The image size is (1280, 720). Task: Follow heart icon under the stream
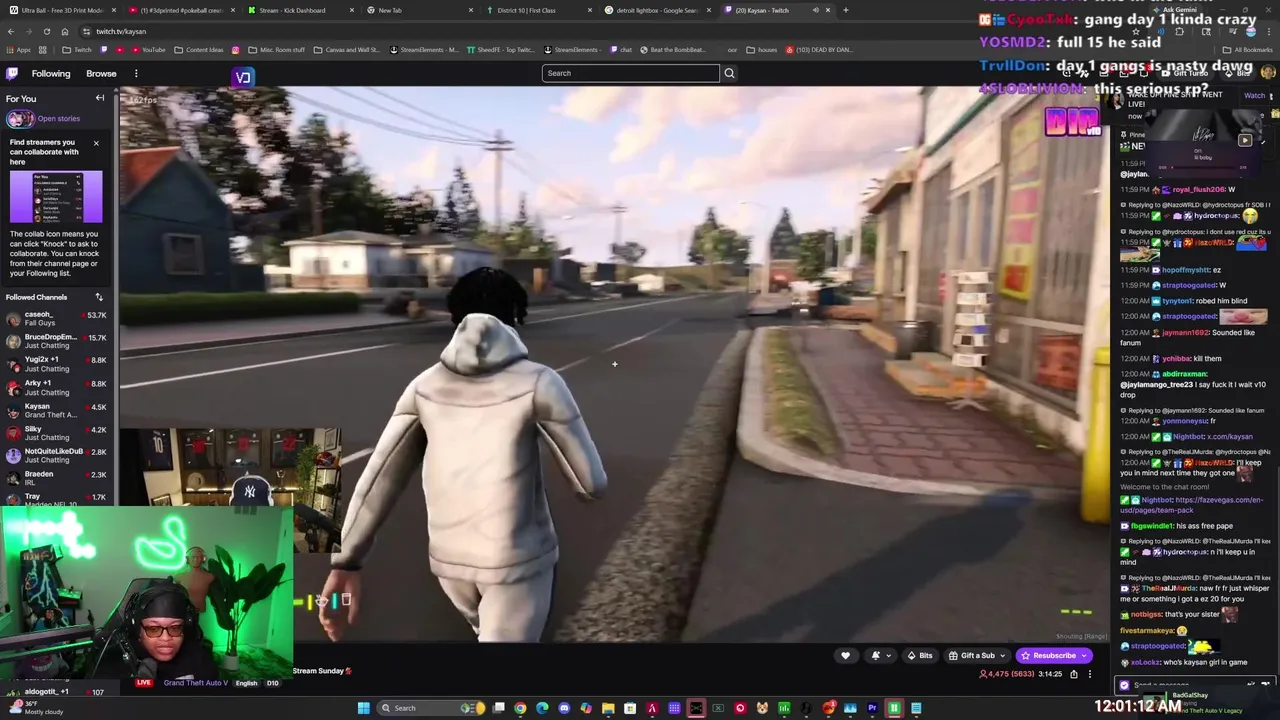coord(845,656)
